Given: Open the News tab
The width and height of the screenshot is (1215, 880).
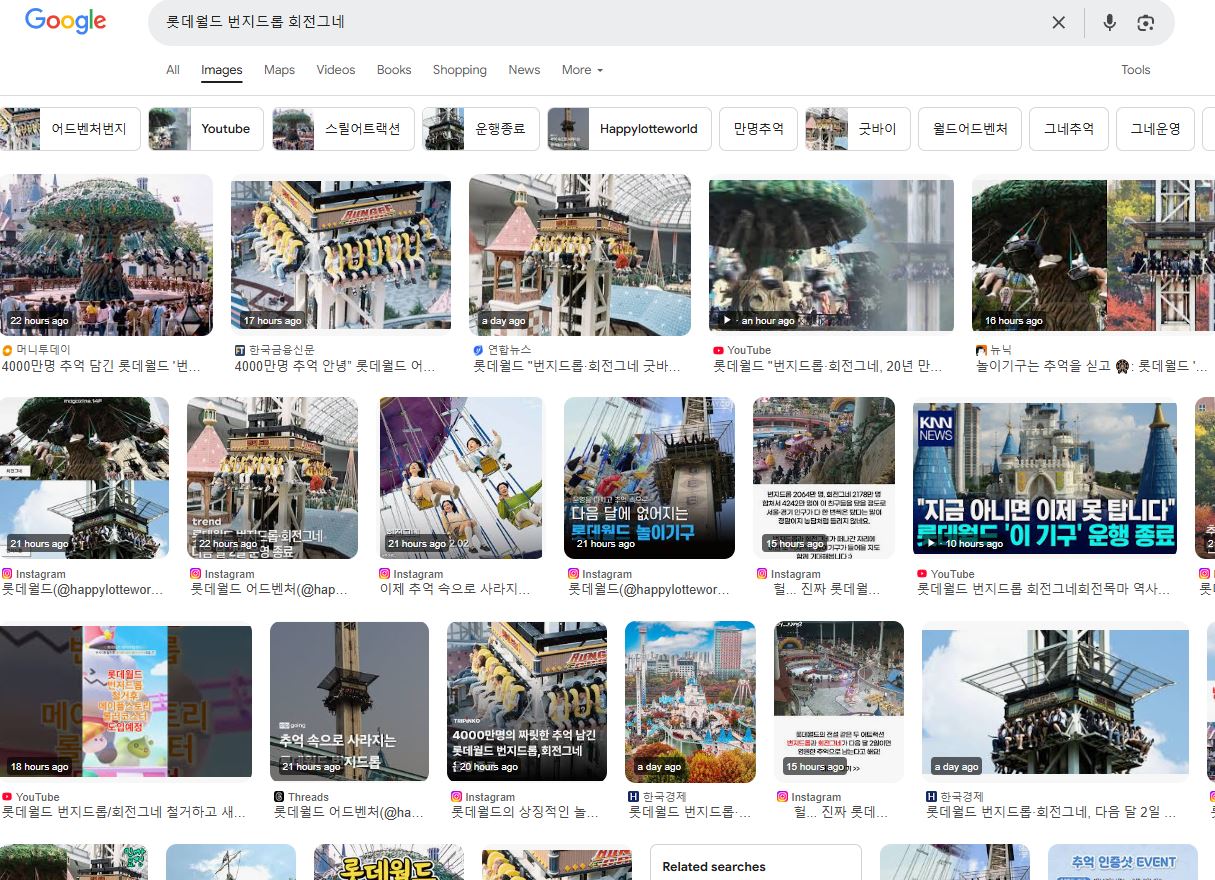Looking at the screenshot, I should coord(524,70).
